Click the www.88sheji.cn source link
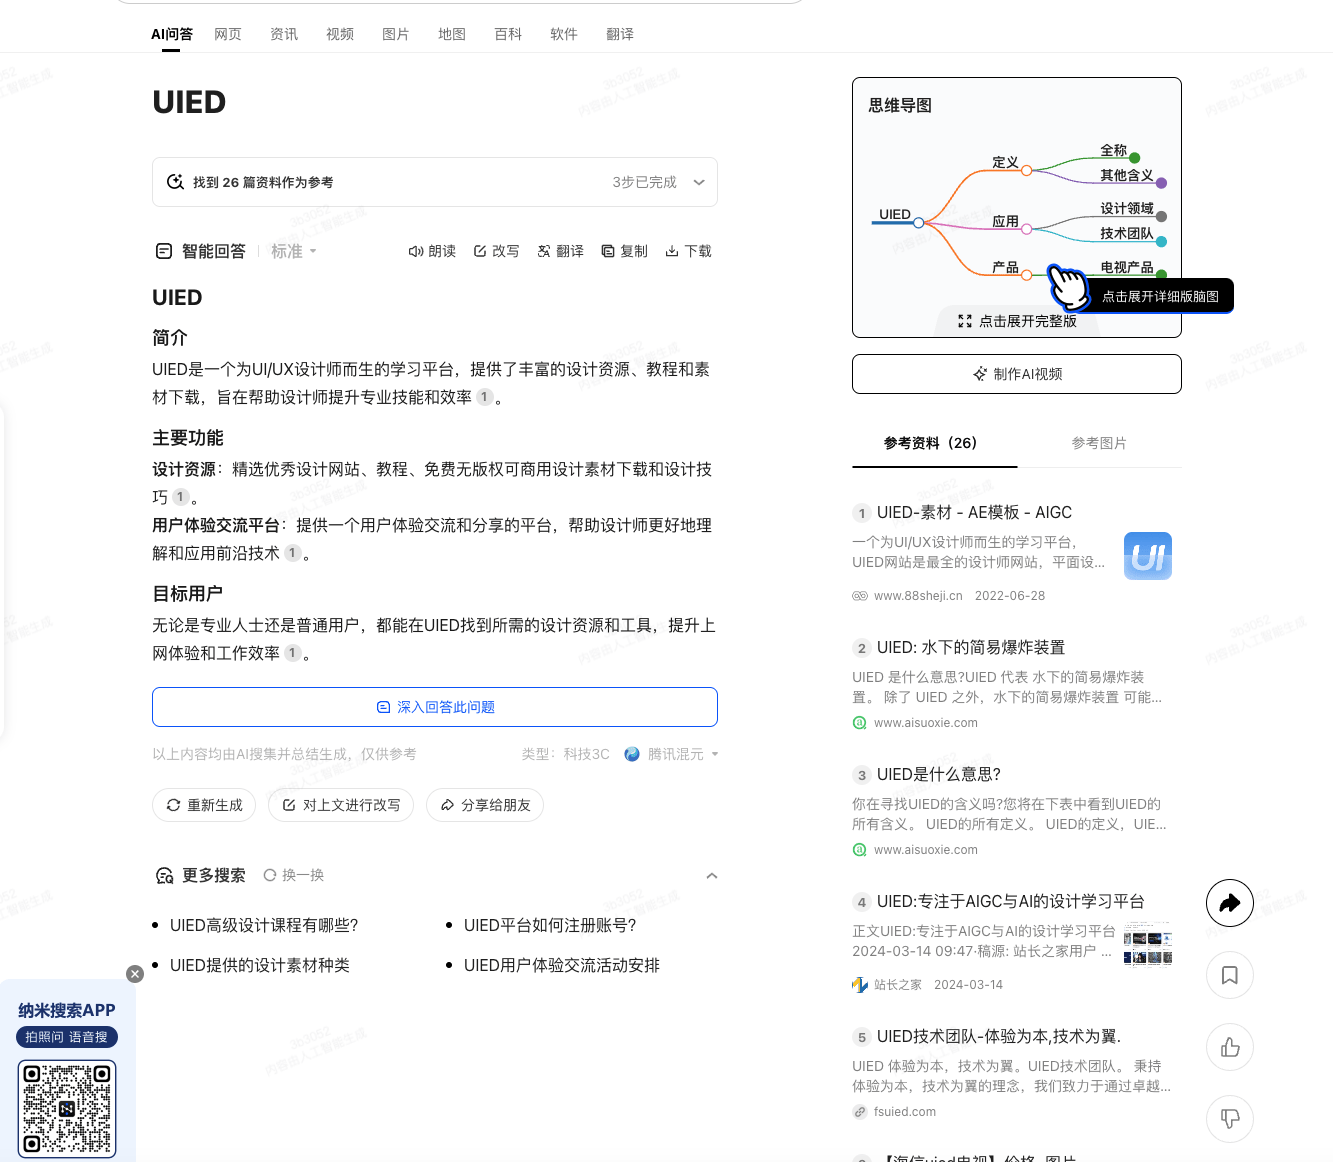This screenshot has width=1333, height=1162. 918,596
